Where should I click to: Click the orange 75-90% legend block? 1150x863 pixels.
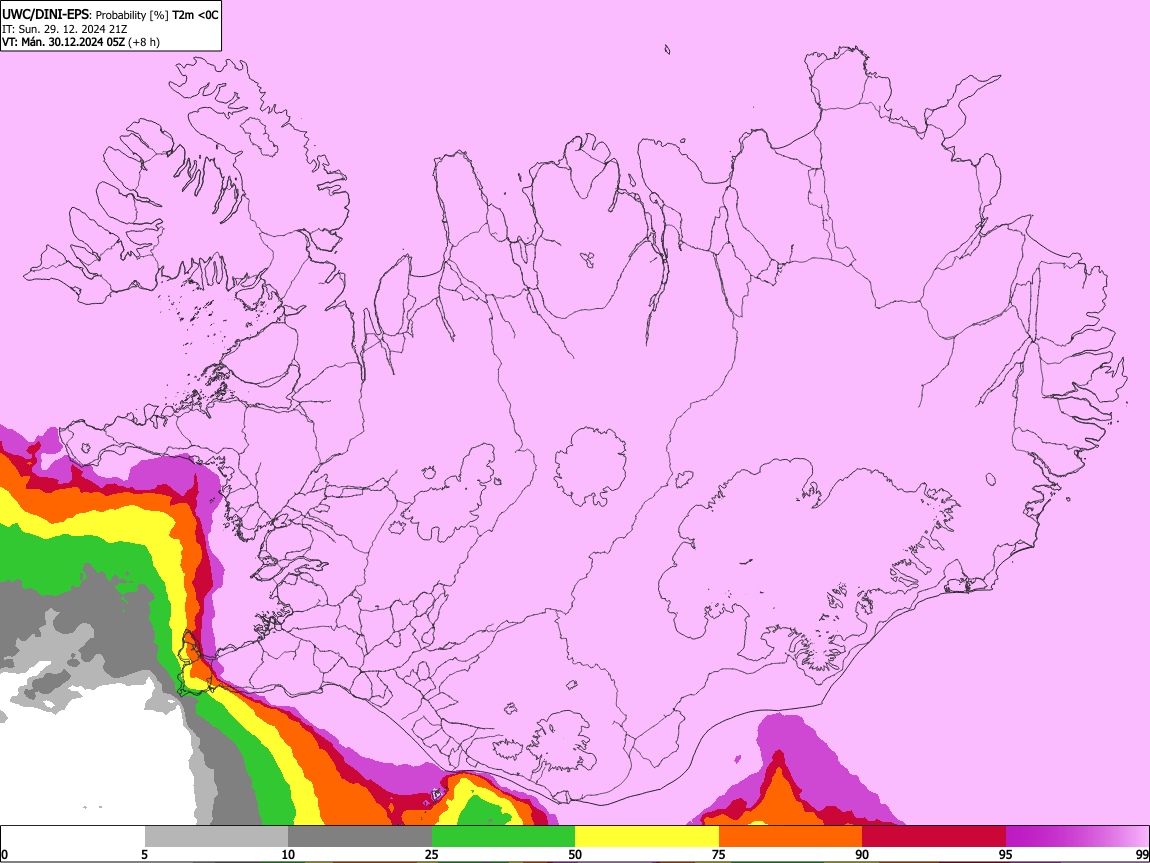[x=790, y=837]
